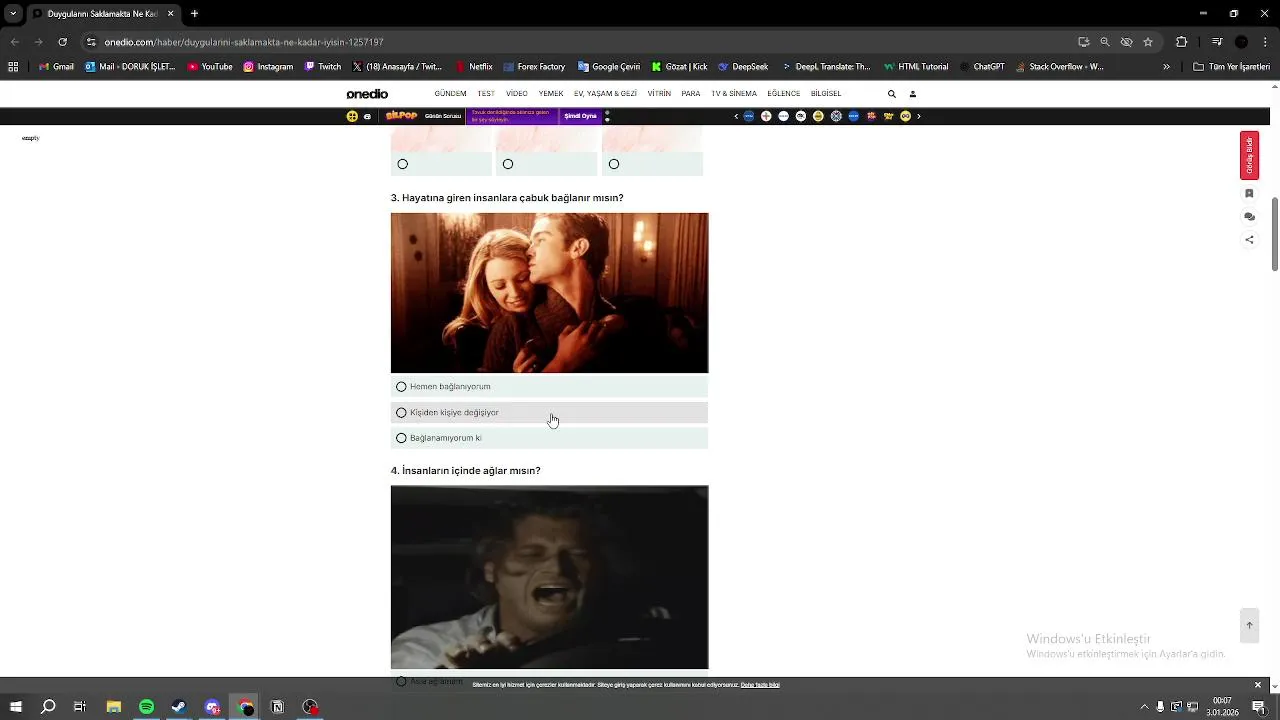Show previous icons in the sports carousel
1280x720 pixels.
736,116
